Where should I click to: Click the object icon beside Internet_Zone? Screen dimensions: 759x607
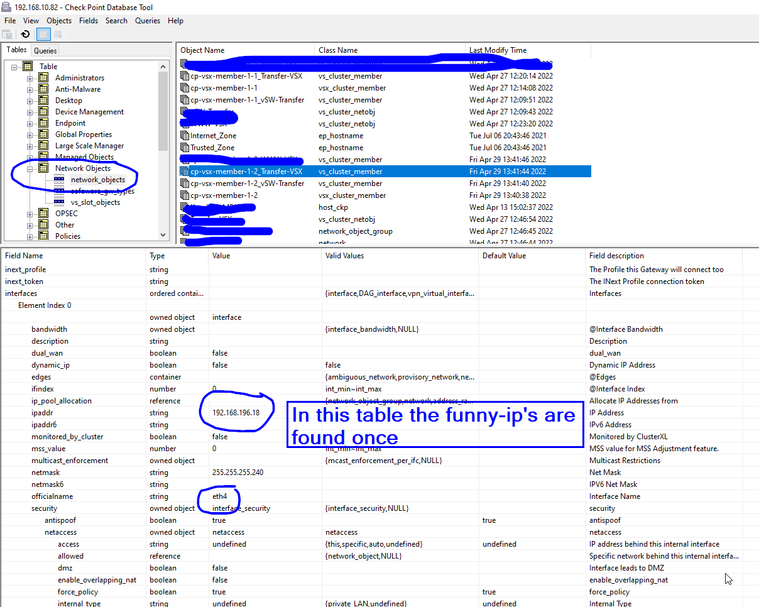[x=184, y=134]
